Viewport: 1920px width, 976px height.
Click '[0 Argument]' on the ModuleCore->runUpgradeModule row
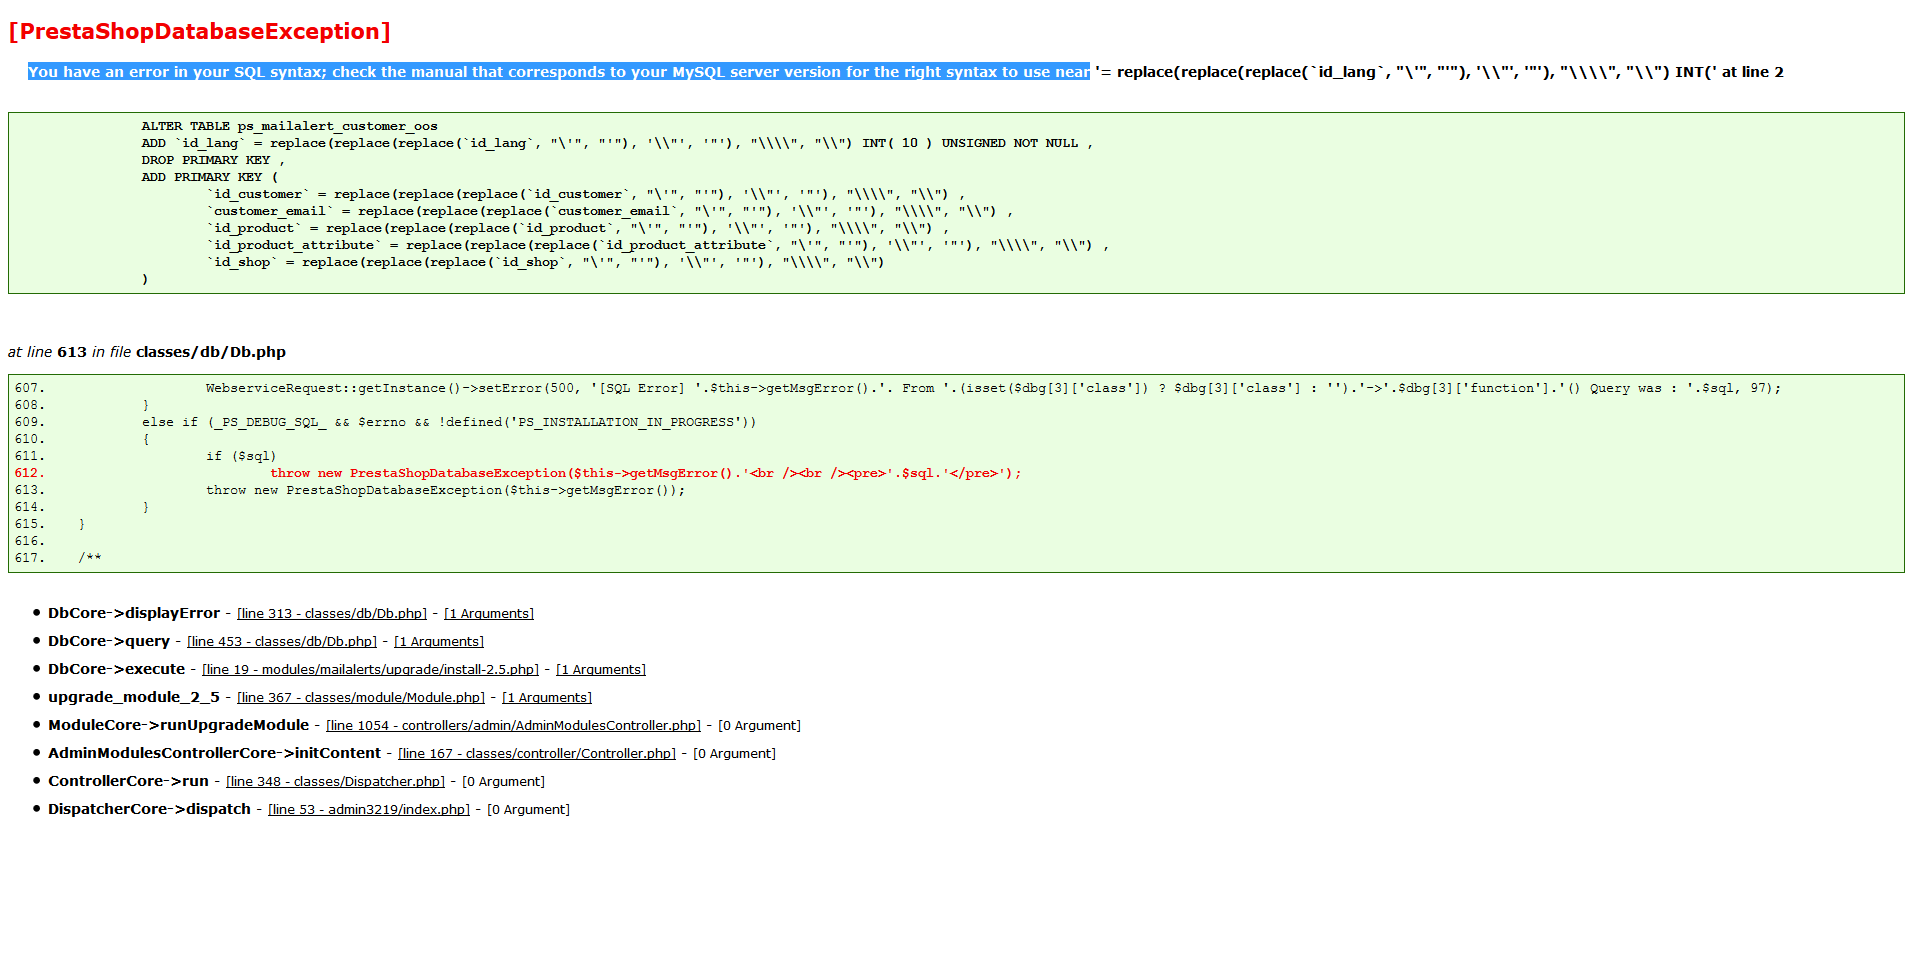pos(760,726)
